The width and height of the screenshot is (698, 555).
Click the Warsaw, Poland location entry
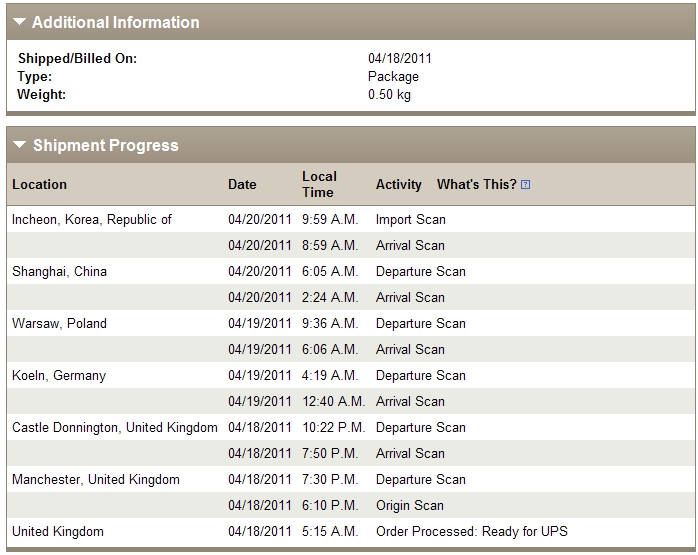[x=59, y=324]
